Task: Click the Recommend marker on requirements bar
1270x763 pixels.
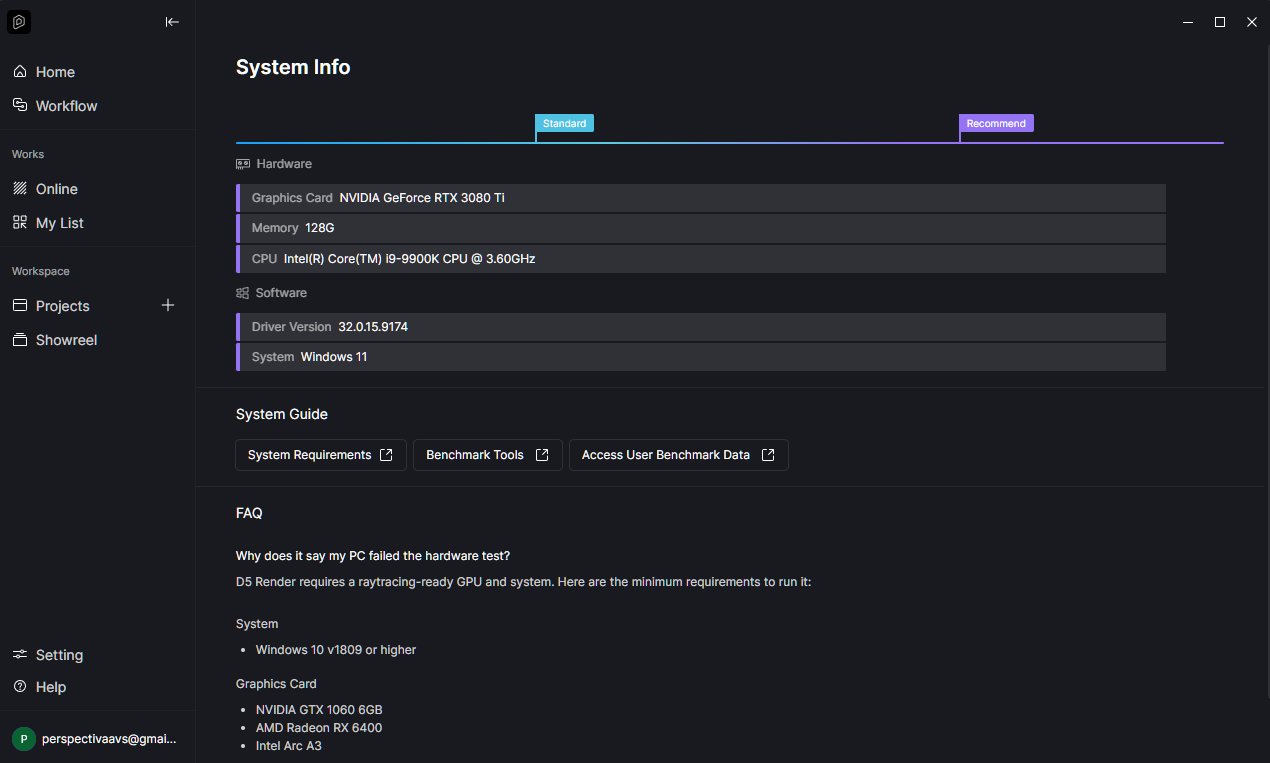Action: point(996,123)
